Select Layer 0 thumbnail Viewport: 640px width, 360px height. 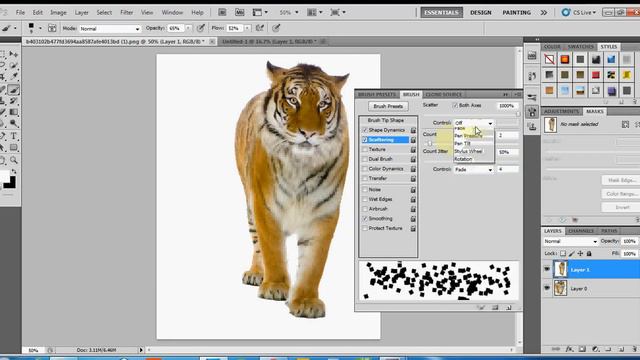[560, 288]
